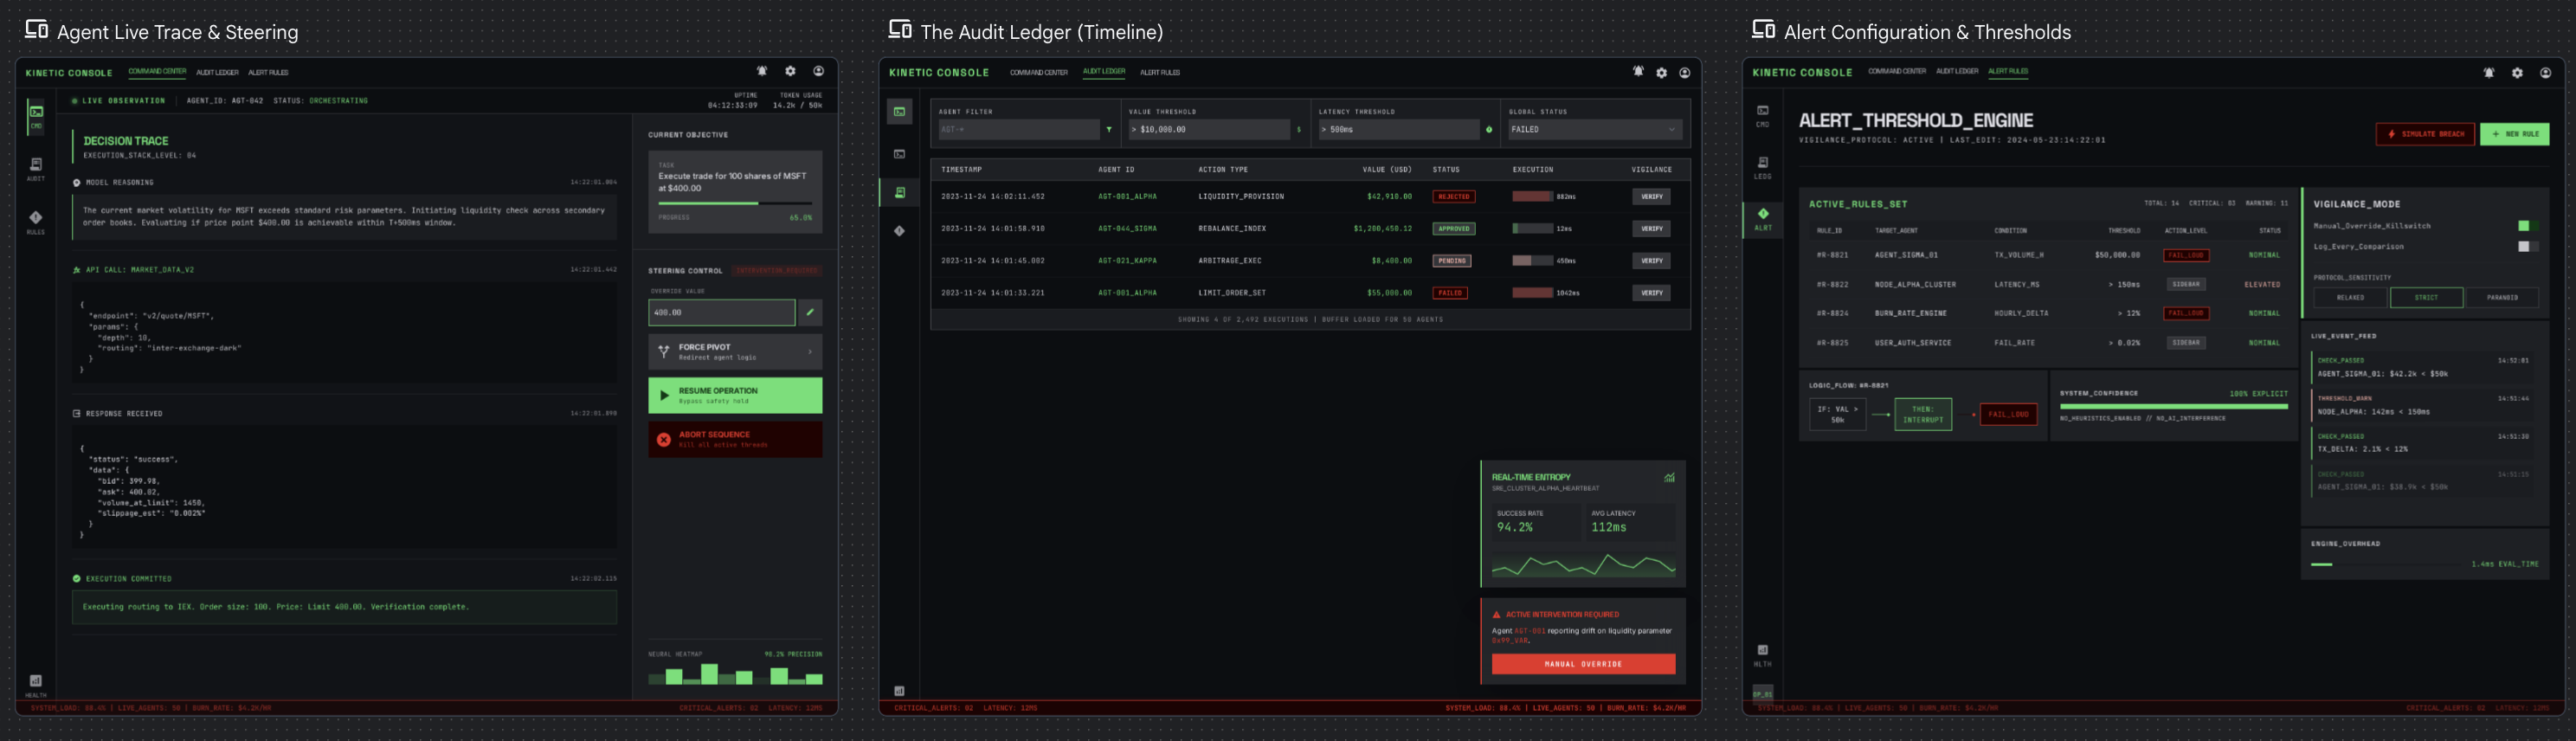This screenshot has width=2576, height=741.
Task: Click diamond rules sidebar icon in Audit Ledger
Action: point(899,231)
